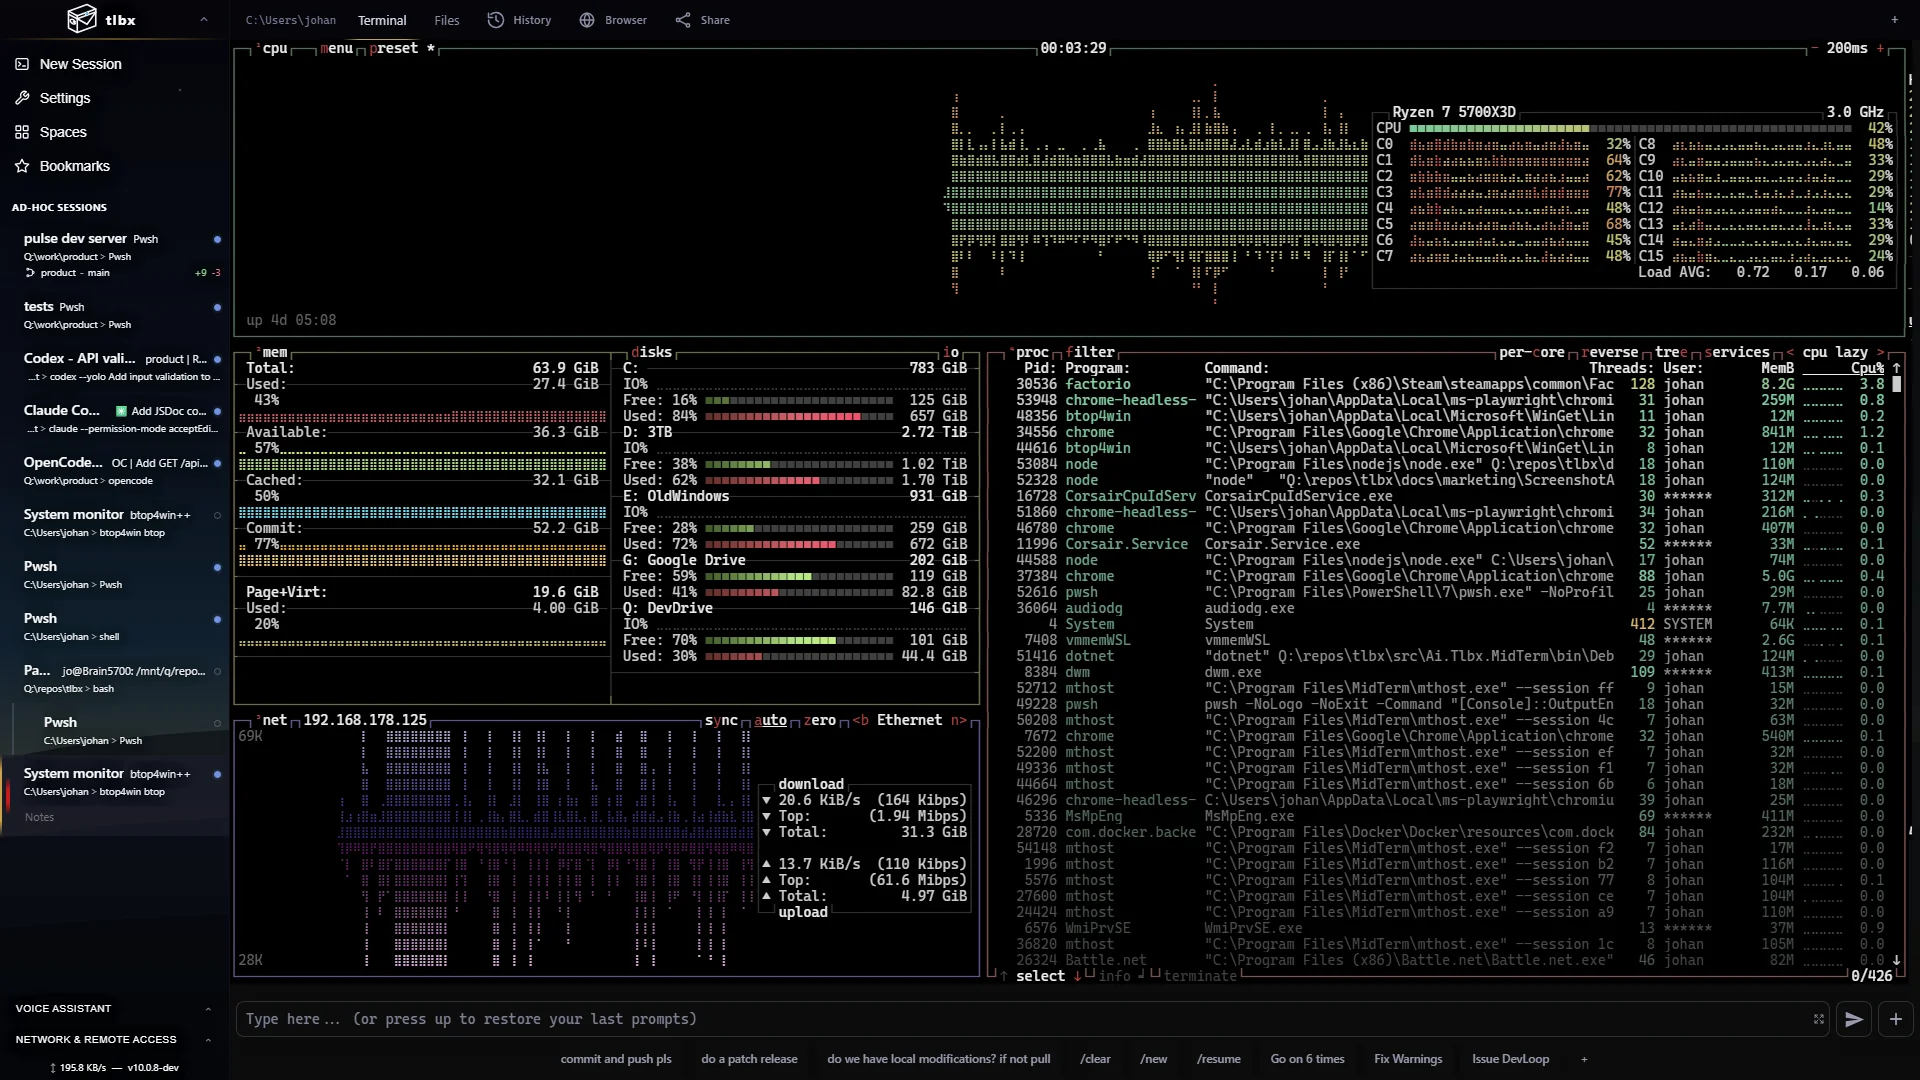Image resolution: width=1920 pixels, height=1080 pixels.
Task: Click the Browser globe icon
Action: click(587, 20)
